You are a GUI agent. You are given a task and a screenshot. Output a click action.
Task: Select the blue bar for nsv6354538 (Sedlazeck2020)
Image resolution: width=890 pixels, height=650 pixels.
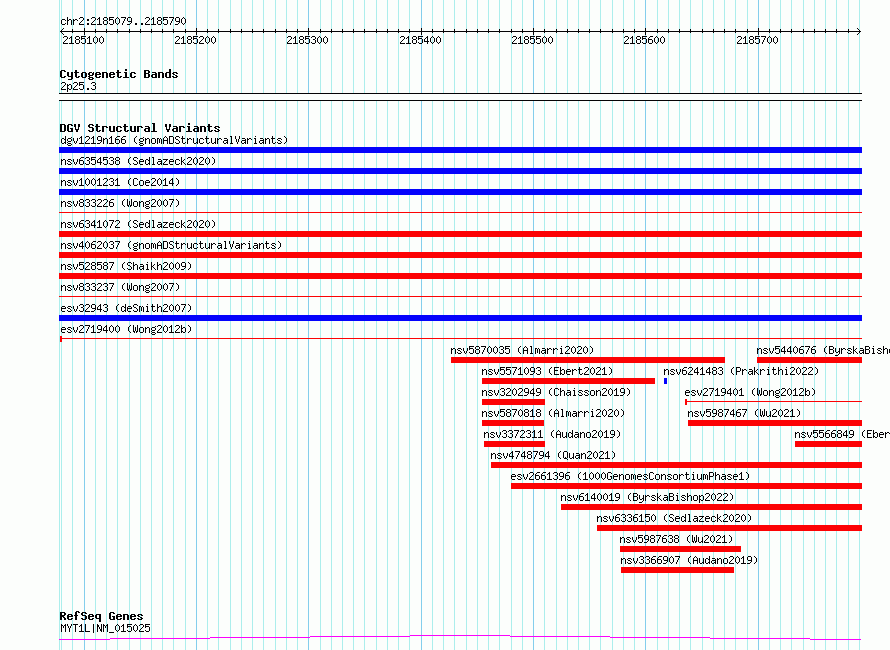460,171
